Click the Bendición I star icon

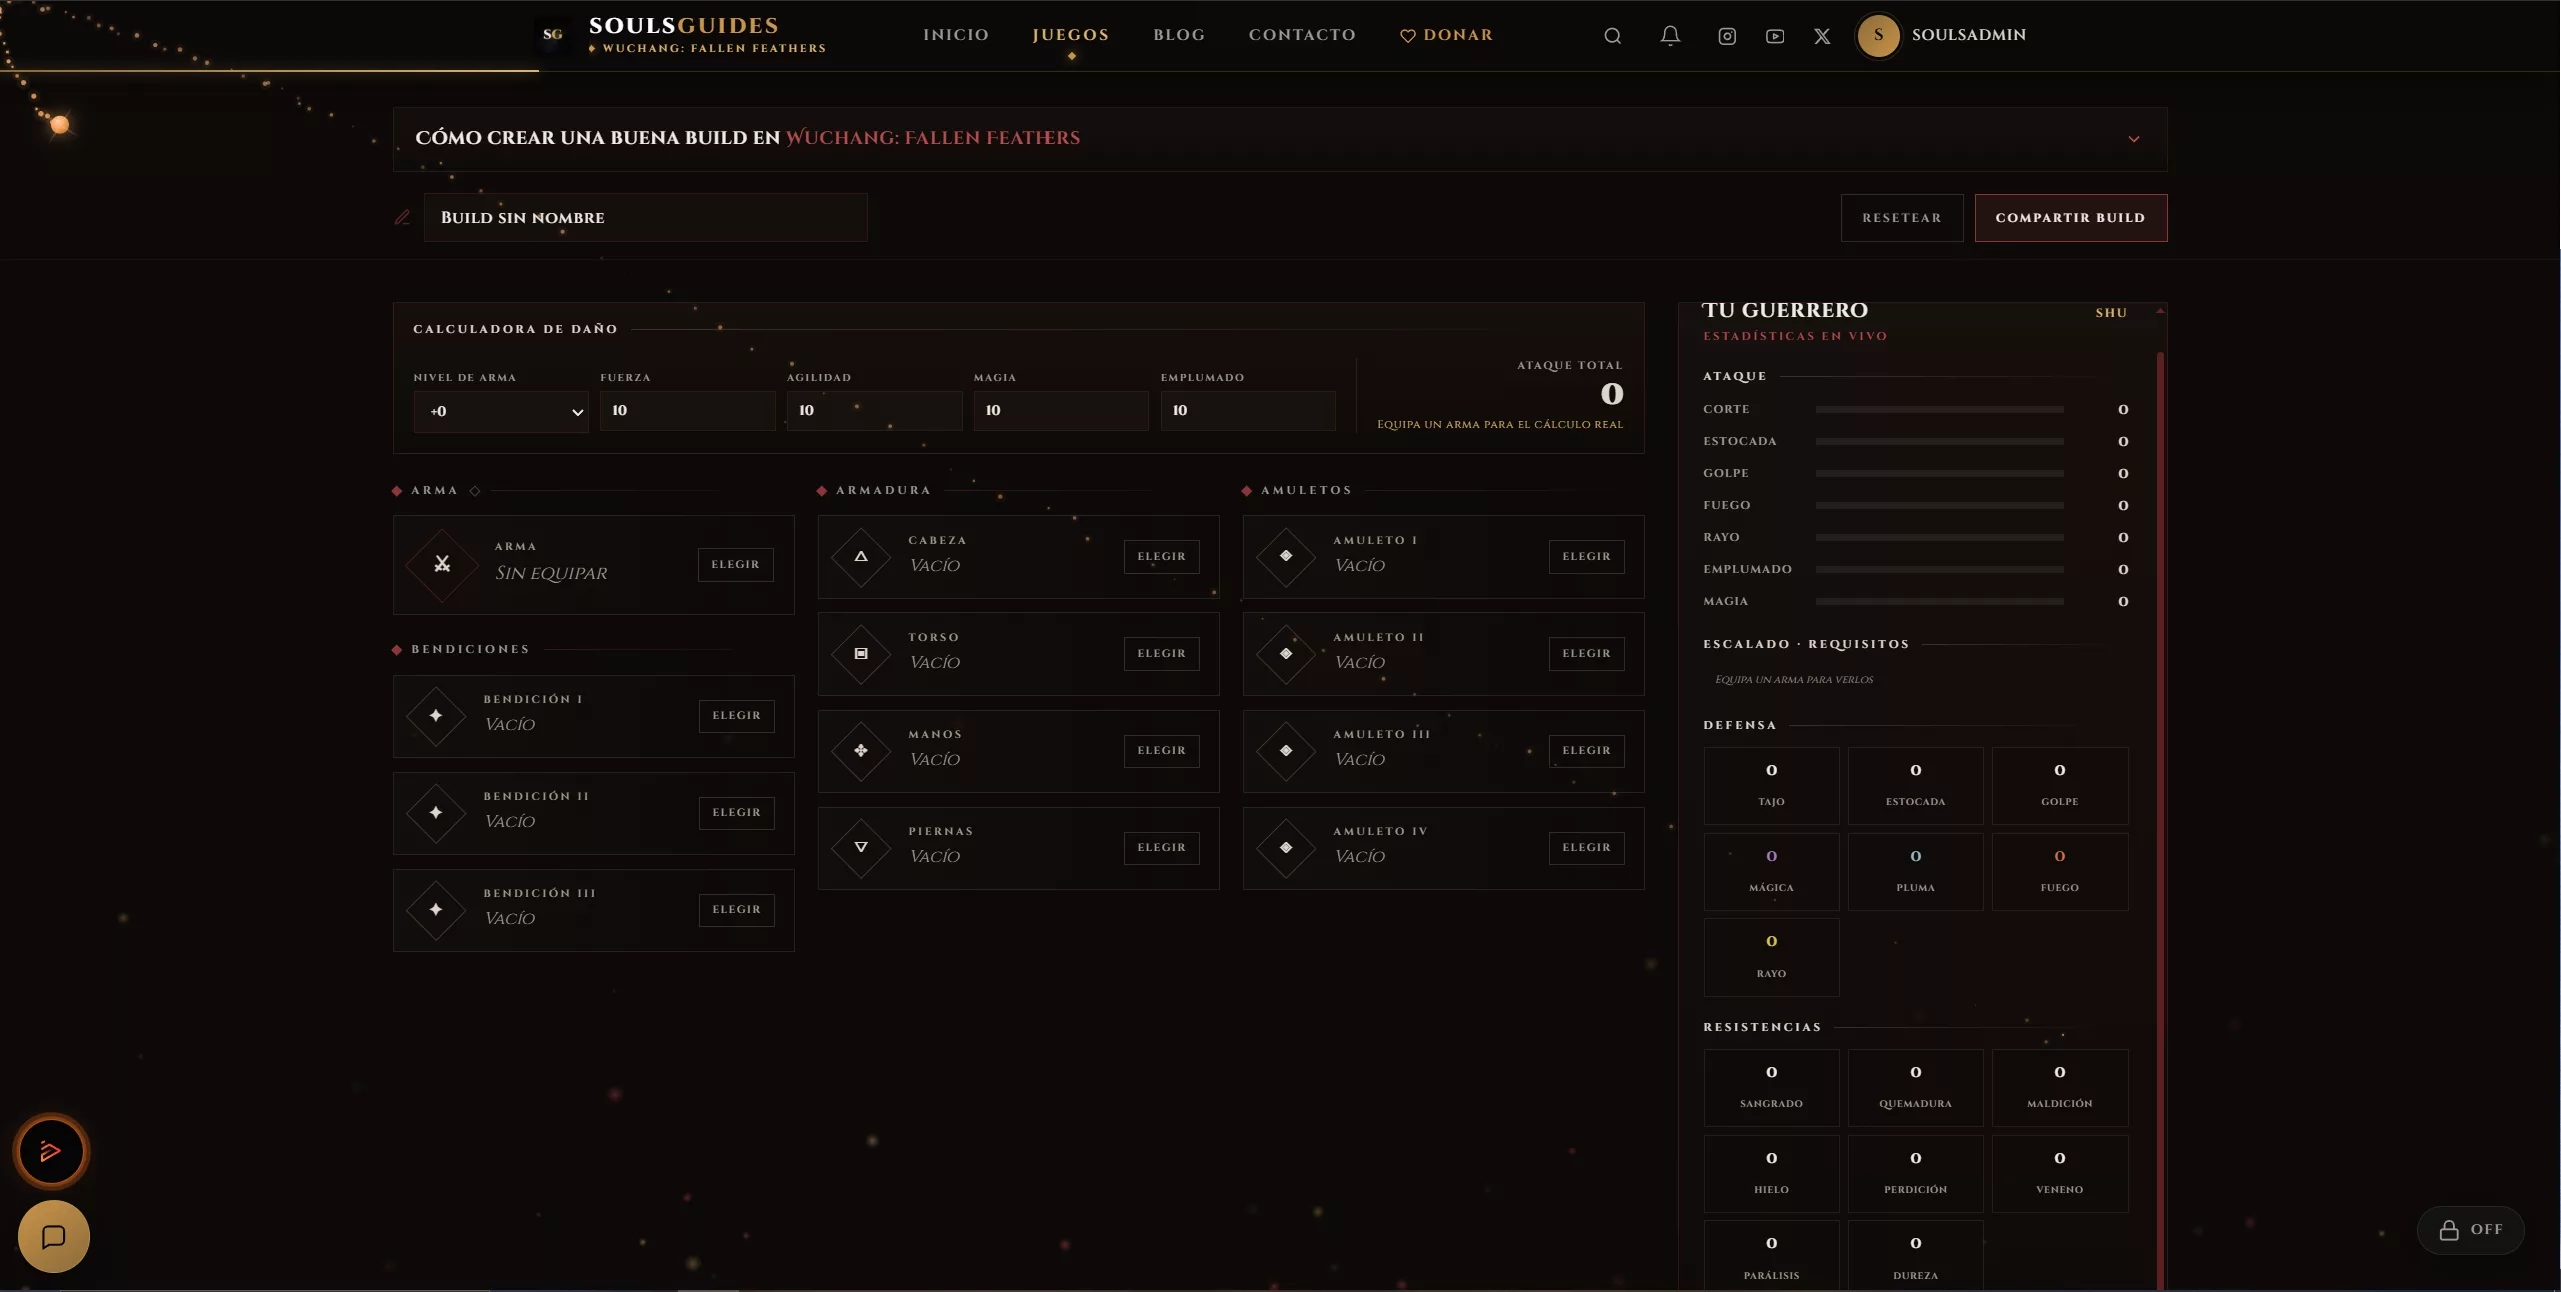[436, 716]
